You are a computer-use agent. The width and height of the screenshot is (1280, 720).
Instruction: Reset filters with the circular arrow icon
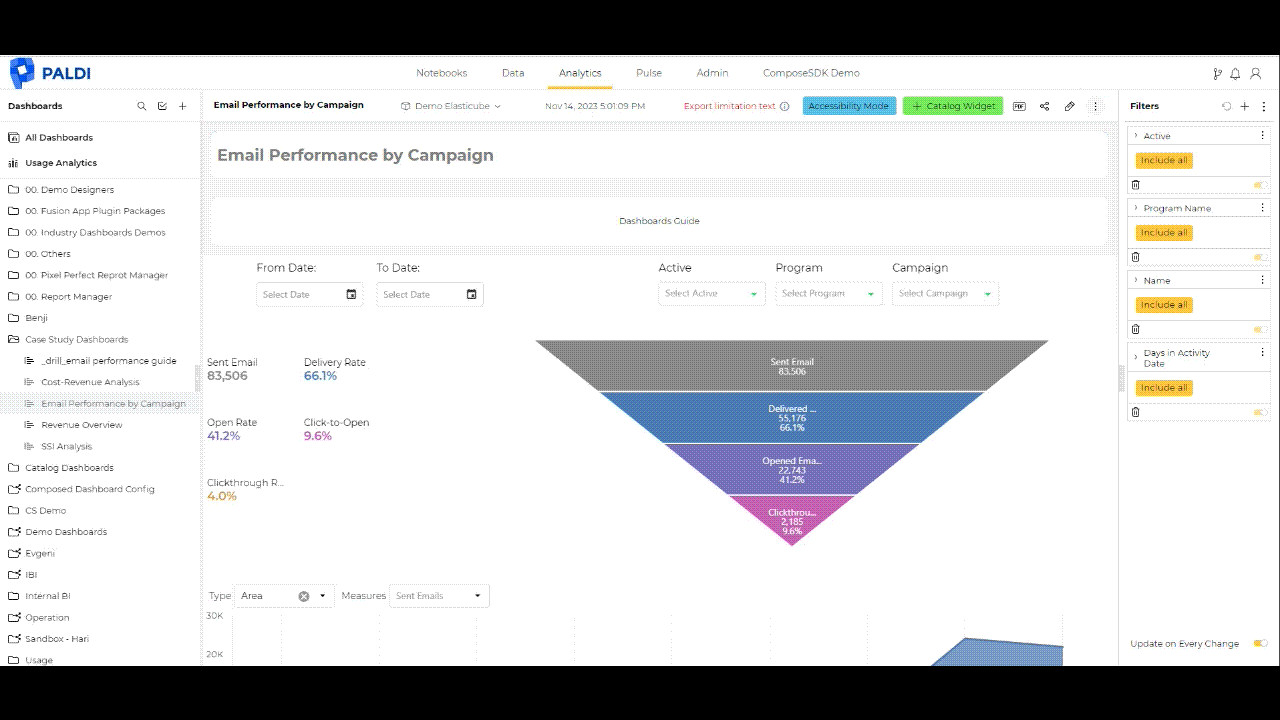tap(1227, 106)
